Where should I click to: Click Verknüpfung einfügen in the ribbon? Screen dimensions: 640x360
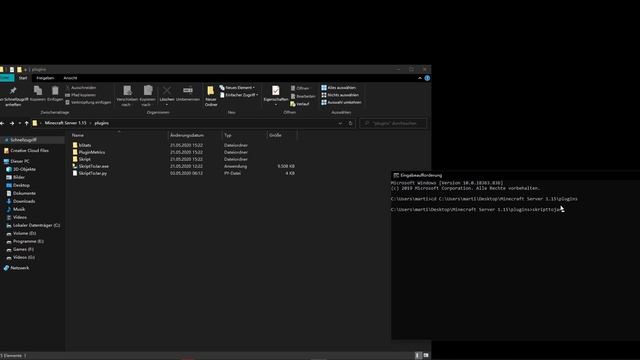88,102
